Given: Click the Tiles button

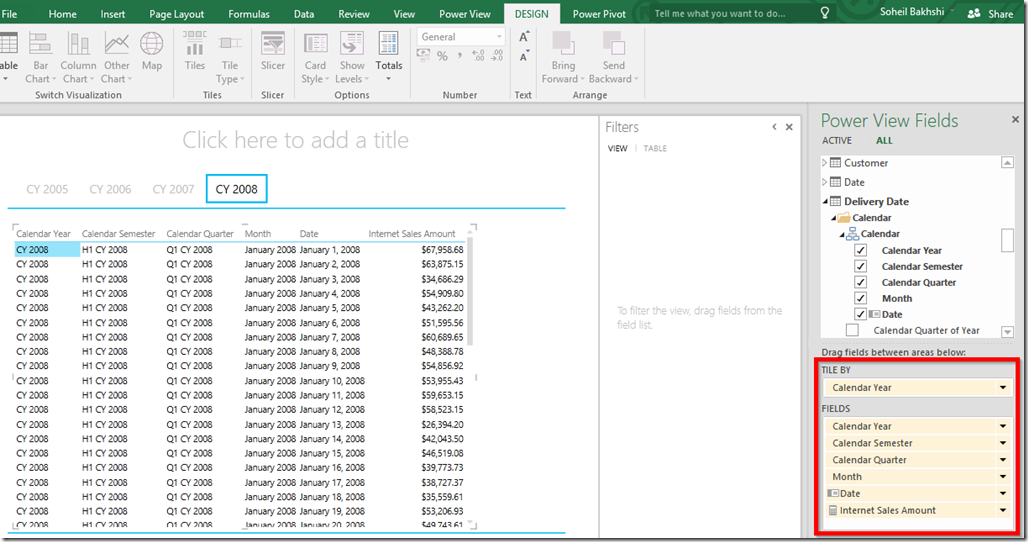Looking at the screenshot, I should tap(194, 52).
